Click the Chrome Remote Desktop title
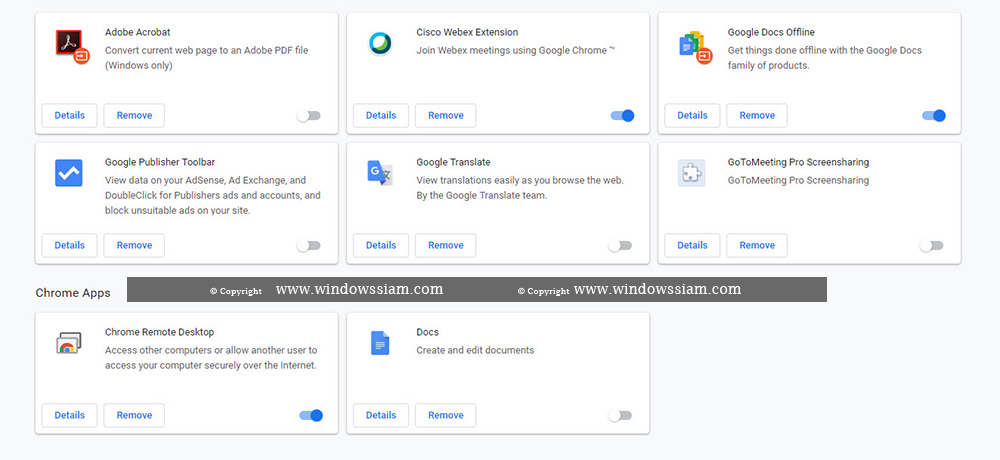 (159, 332)
